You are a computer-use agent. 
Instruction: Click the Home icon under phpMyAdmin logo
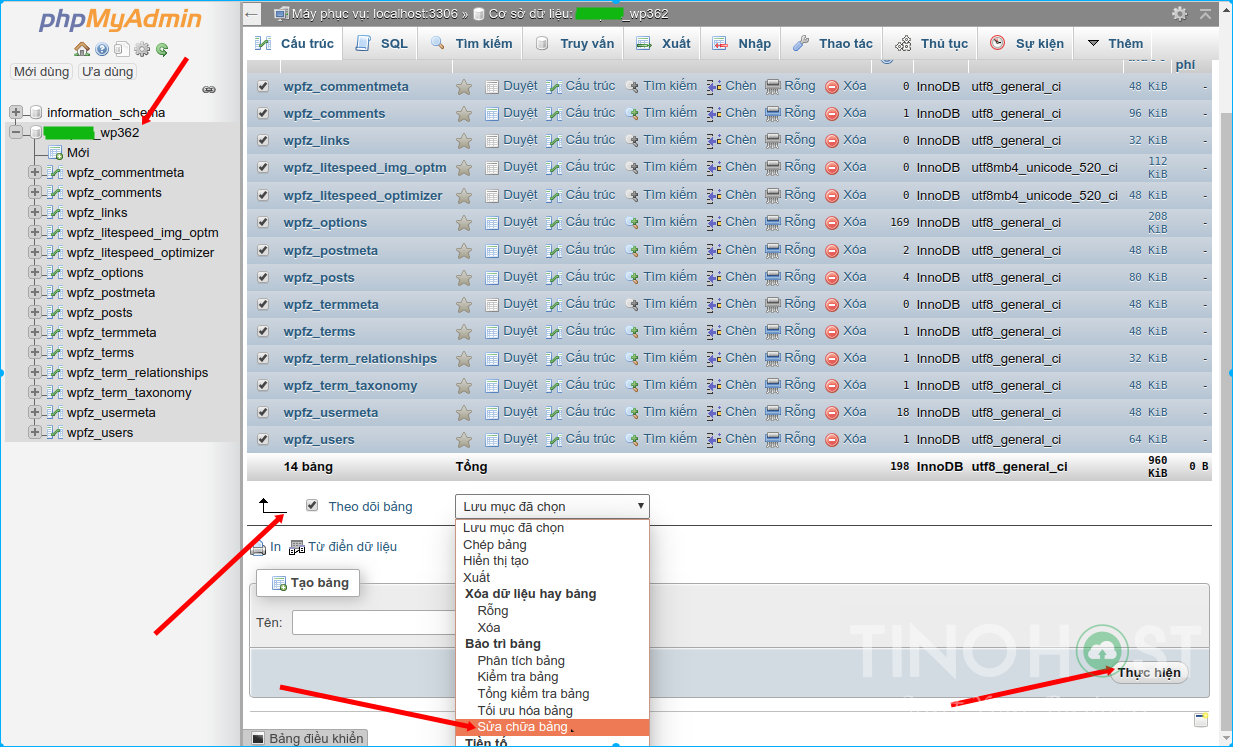click(x=82, y=49)
